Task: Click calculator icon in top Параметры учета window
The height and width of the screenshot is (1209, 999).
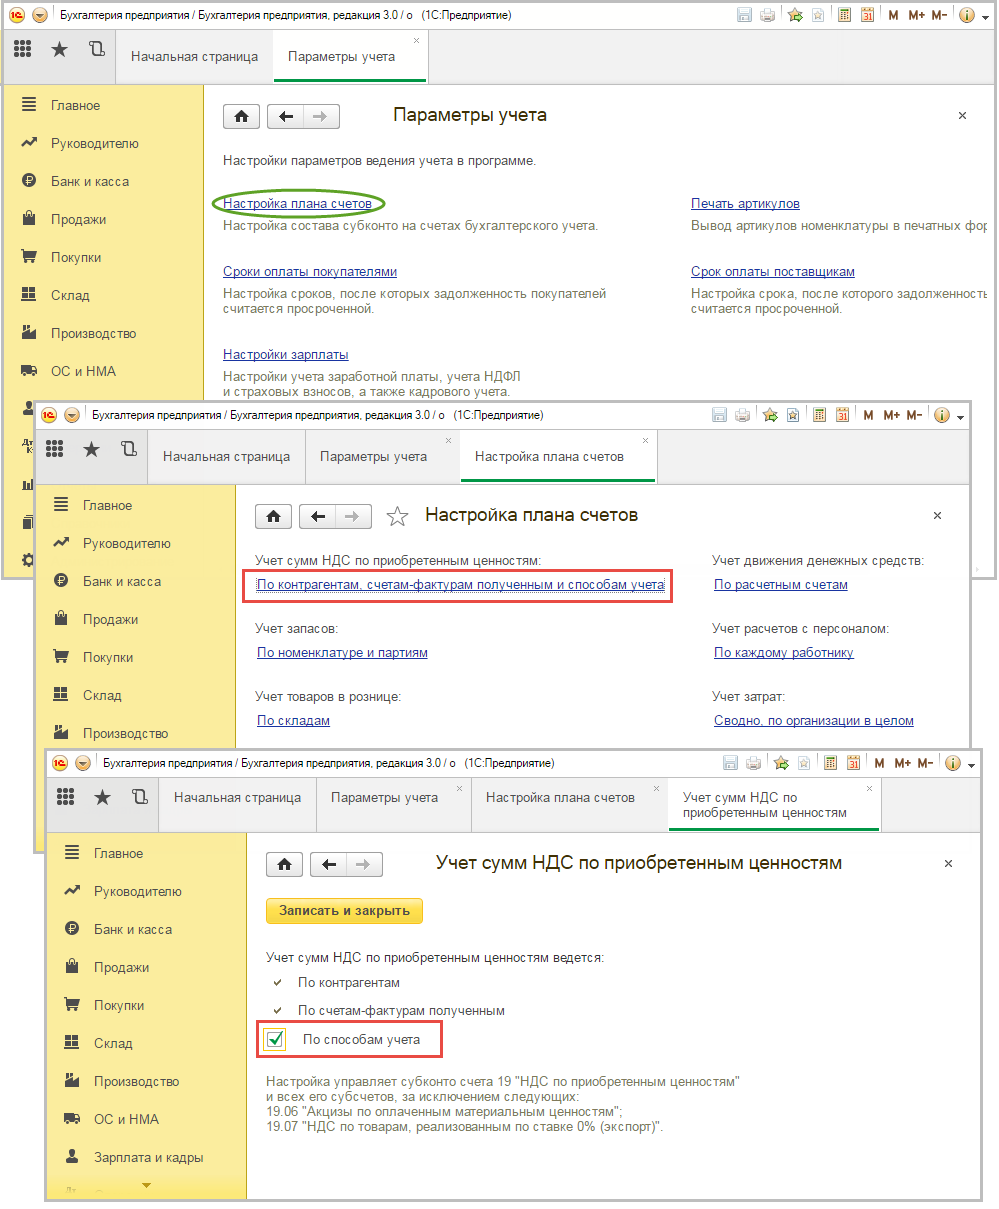Action: click(845, 15)
